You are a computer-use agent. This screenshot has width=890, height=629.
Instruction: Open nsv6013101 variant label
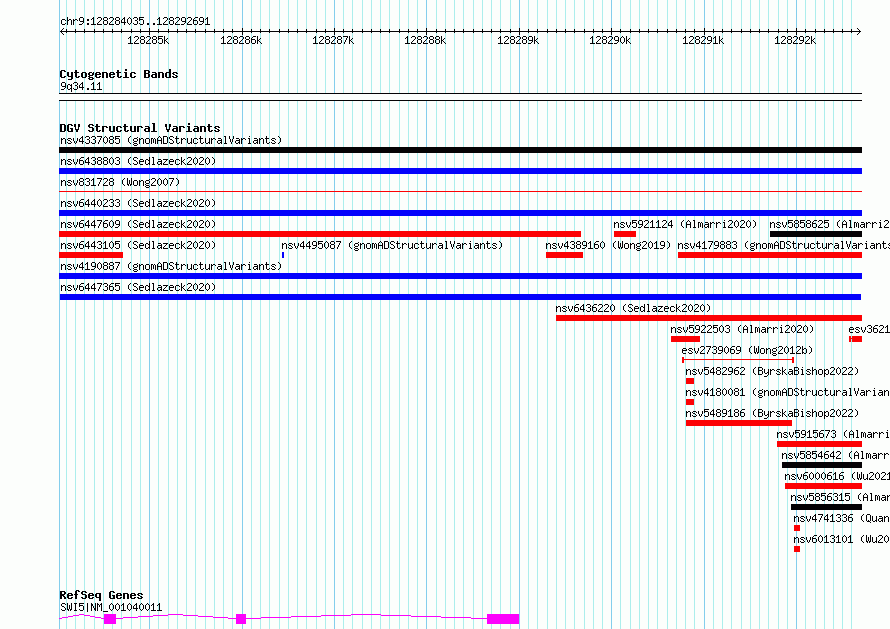pos(841,539)
